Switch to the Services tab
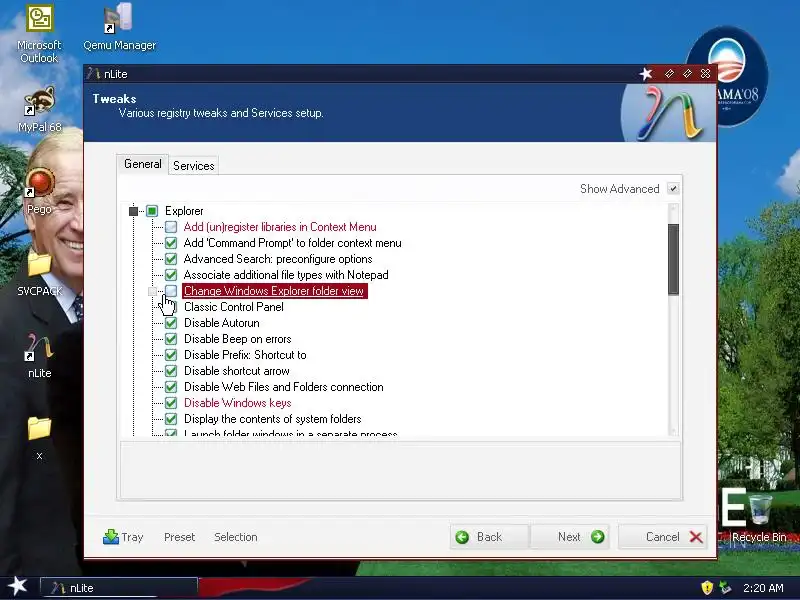Viewport: 800px width, 600px height. (x=193, y=166)
